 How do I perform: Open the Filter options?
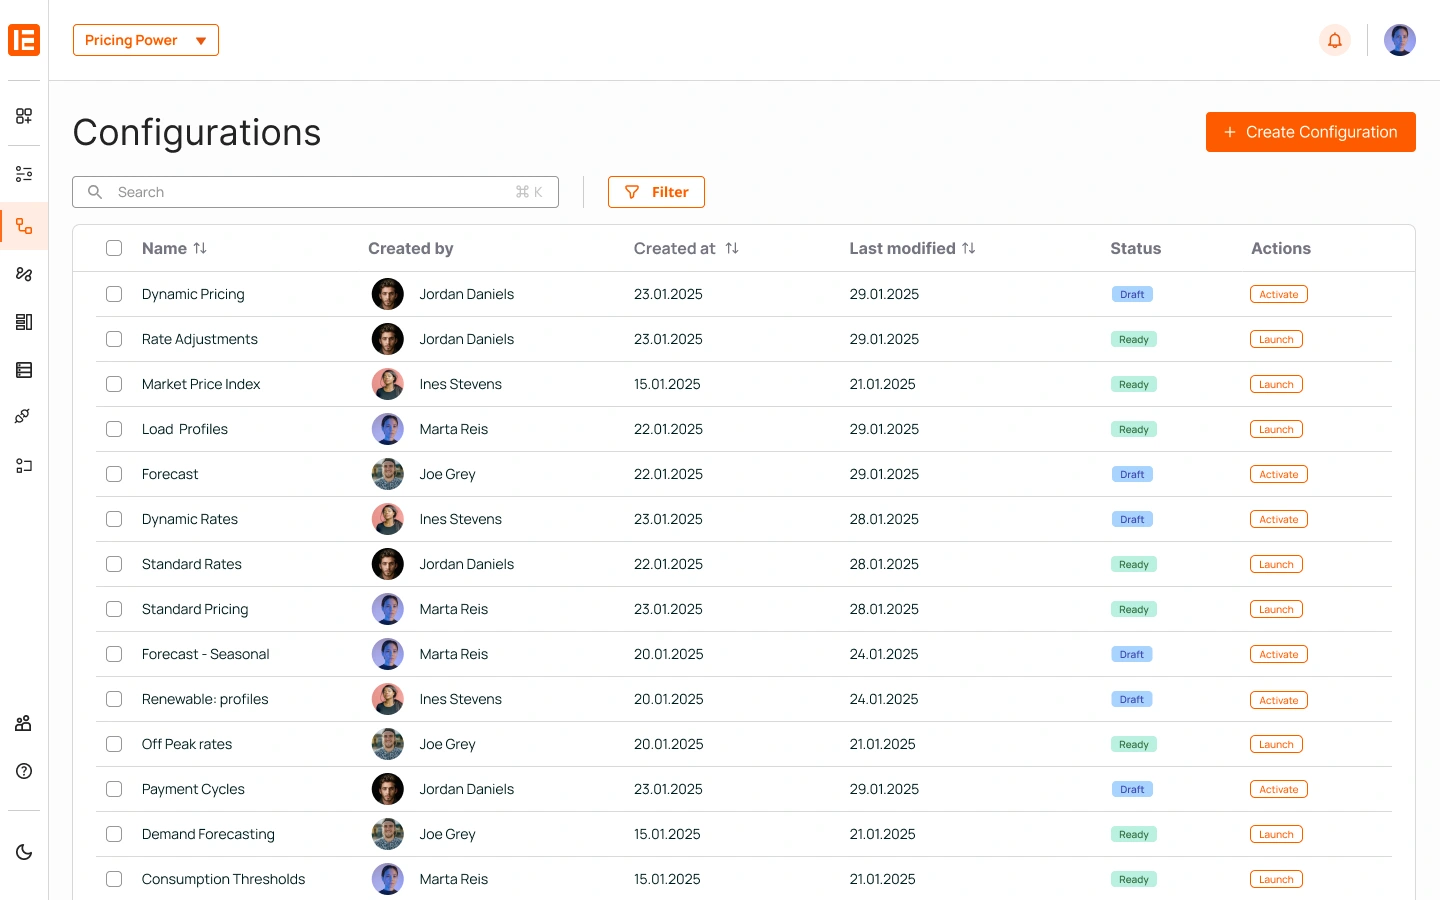(x=656, y=192)
